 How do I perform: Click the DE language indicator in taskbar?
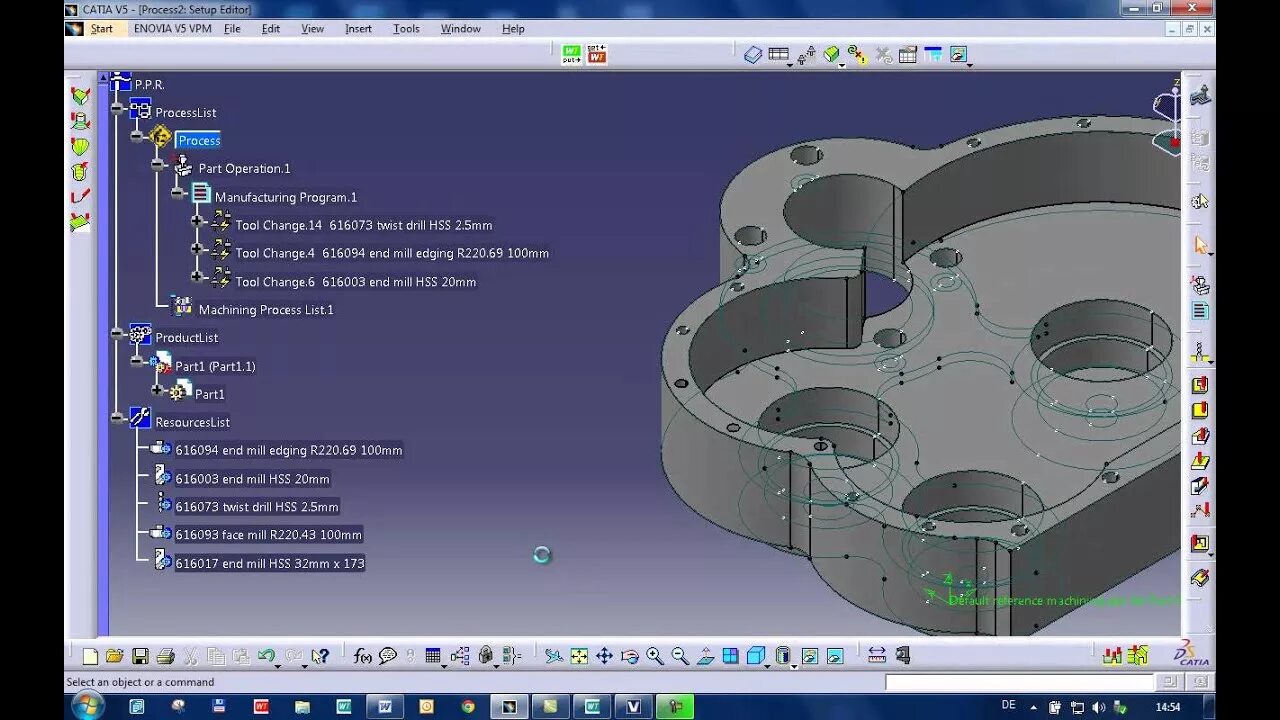coord(1009,706)
